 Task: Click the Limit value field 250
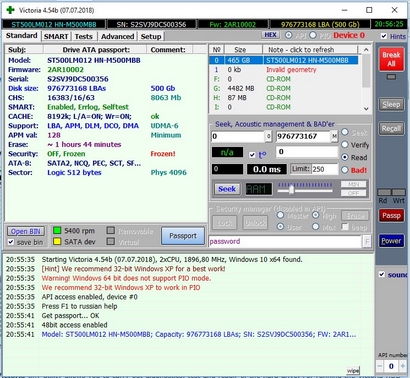point(325,169)
